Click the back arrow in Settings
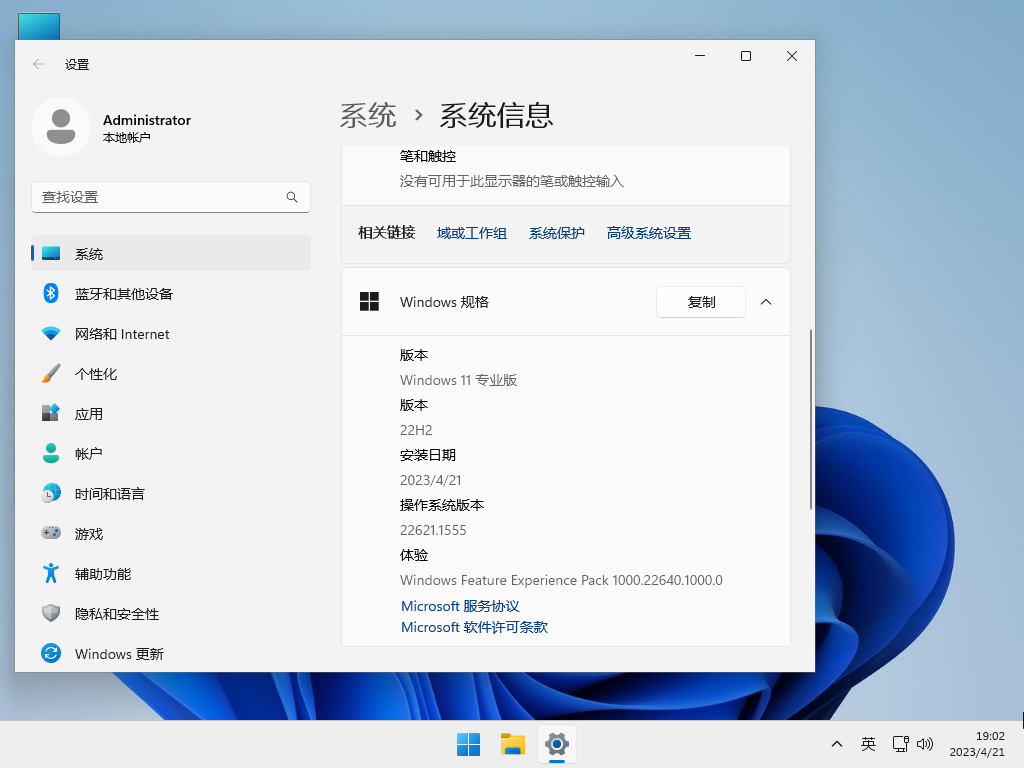 coord(37,63)
